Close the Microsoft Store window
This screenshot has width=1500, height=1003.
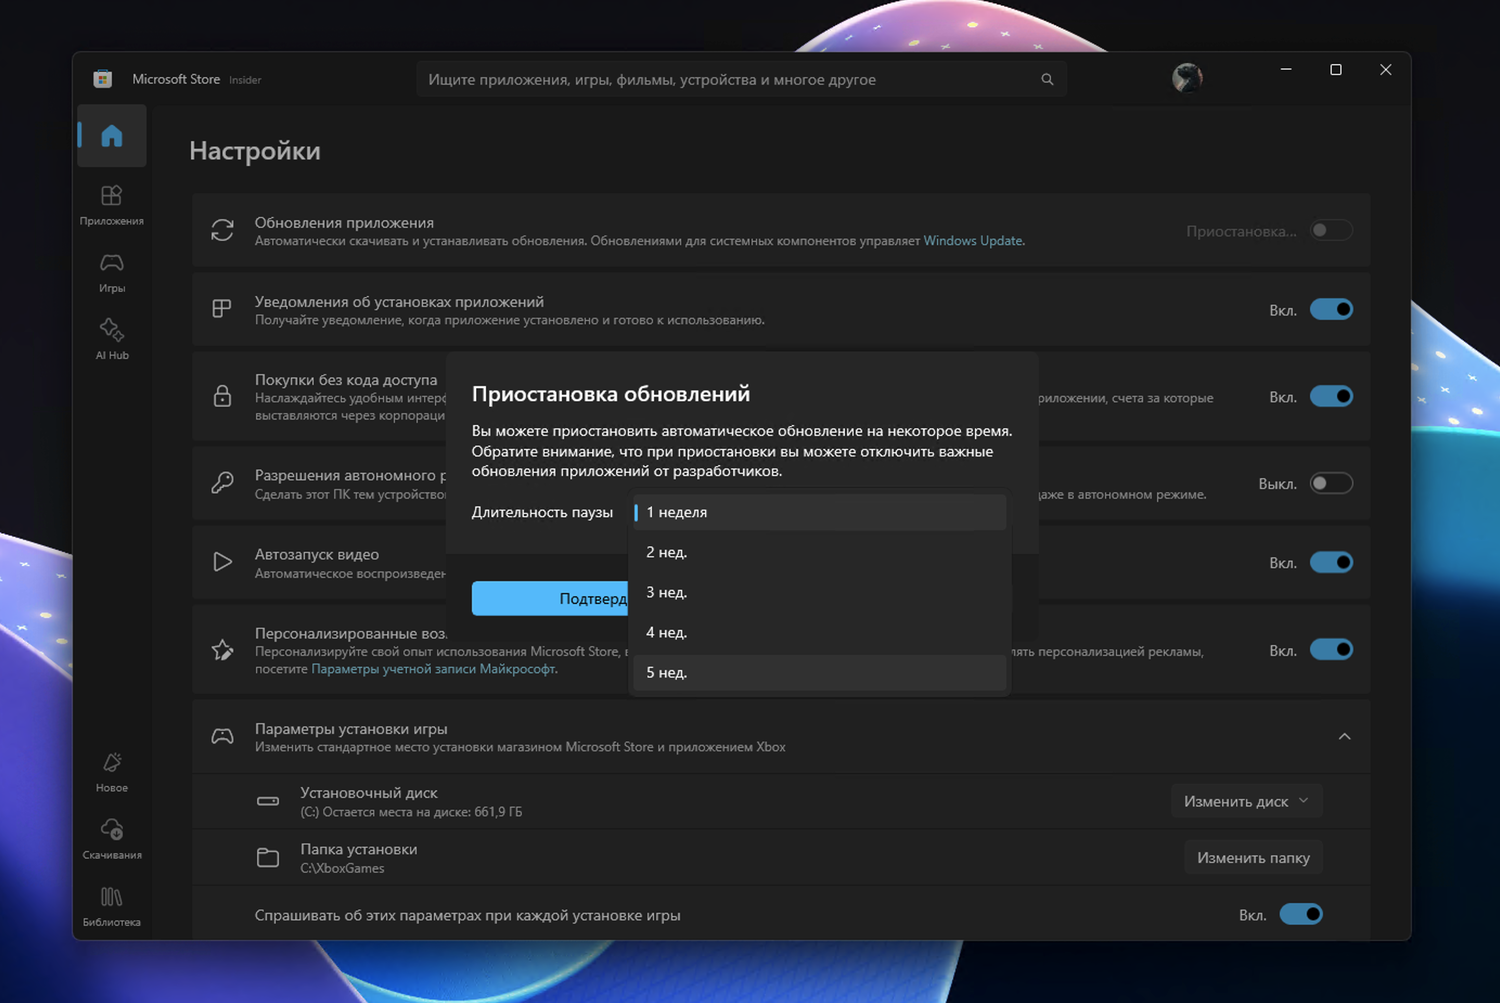pyautogui.click(x=1386, y=70)
